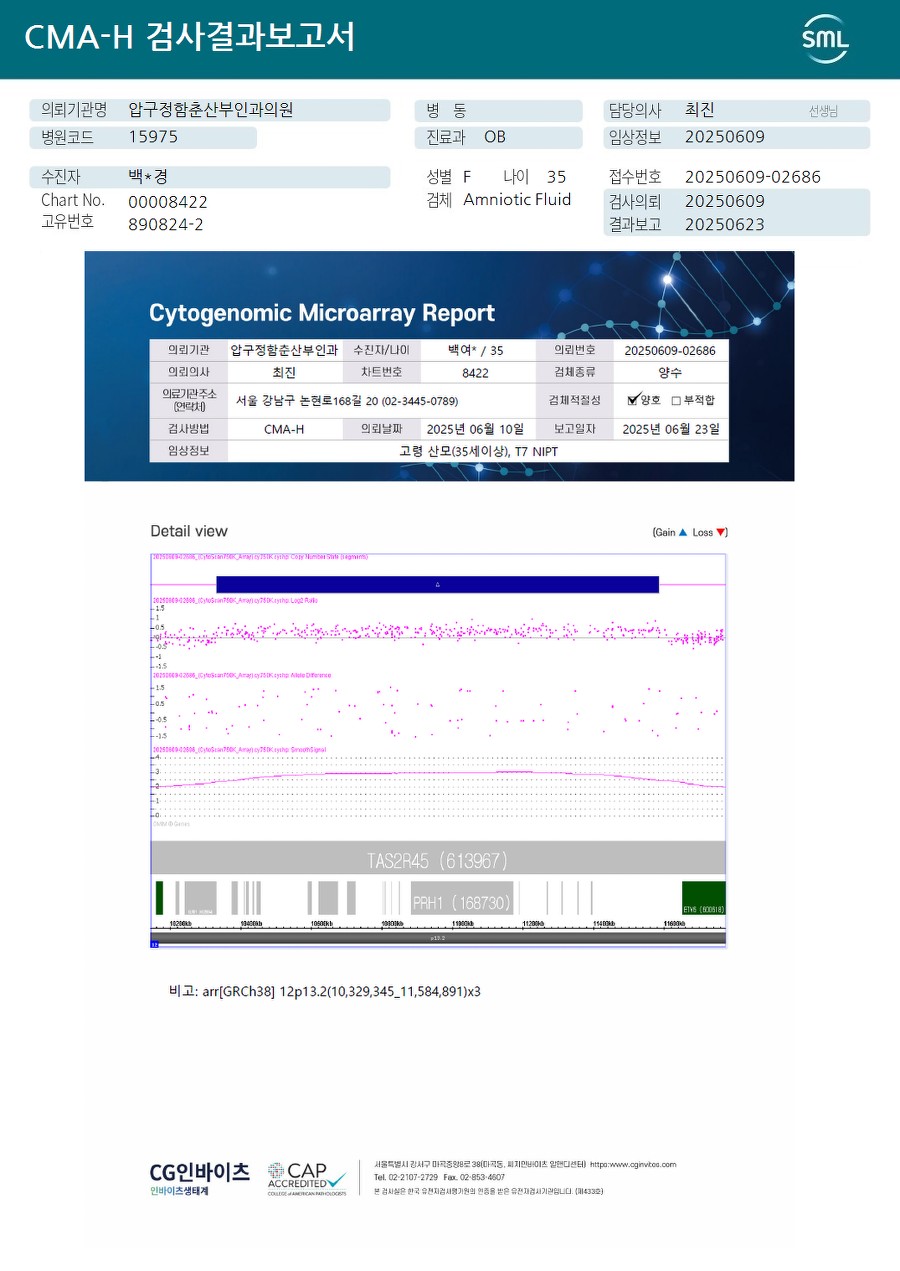
Task: Click the chart number 00008422
Action: pos(168,202)
